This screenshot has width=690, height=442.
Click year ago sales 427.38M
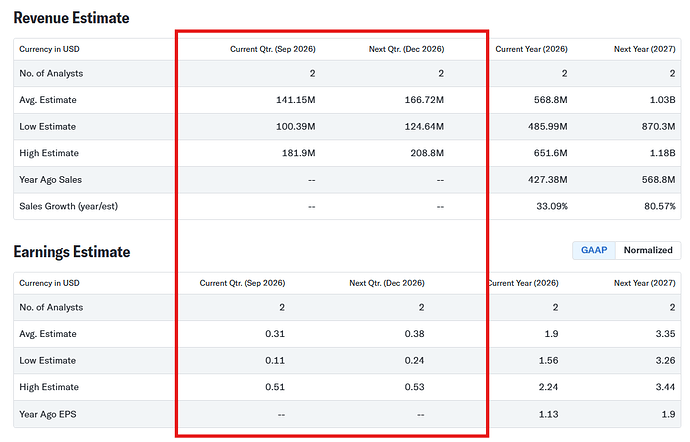[547, 180]
